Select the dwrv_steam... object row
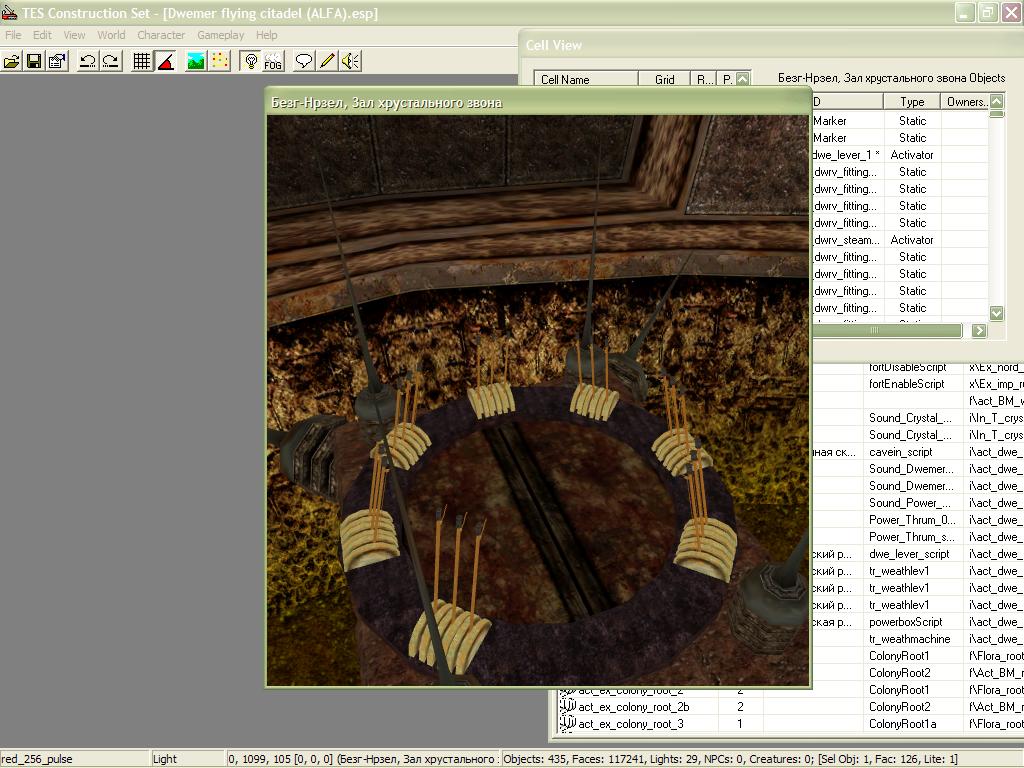This screenshot has height=768, width=1024. pyautogui.click(x=899, y=240)
